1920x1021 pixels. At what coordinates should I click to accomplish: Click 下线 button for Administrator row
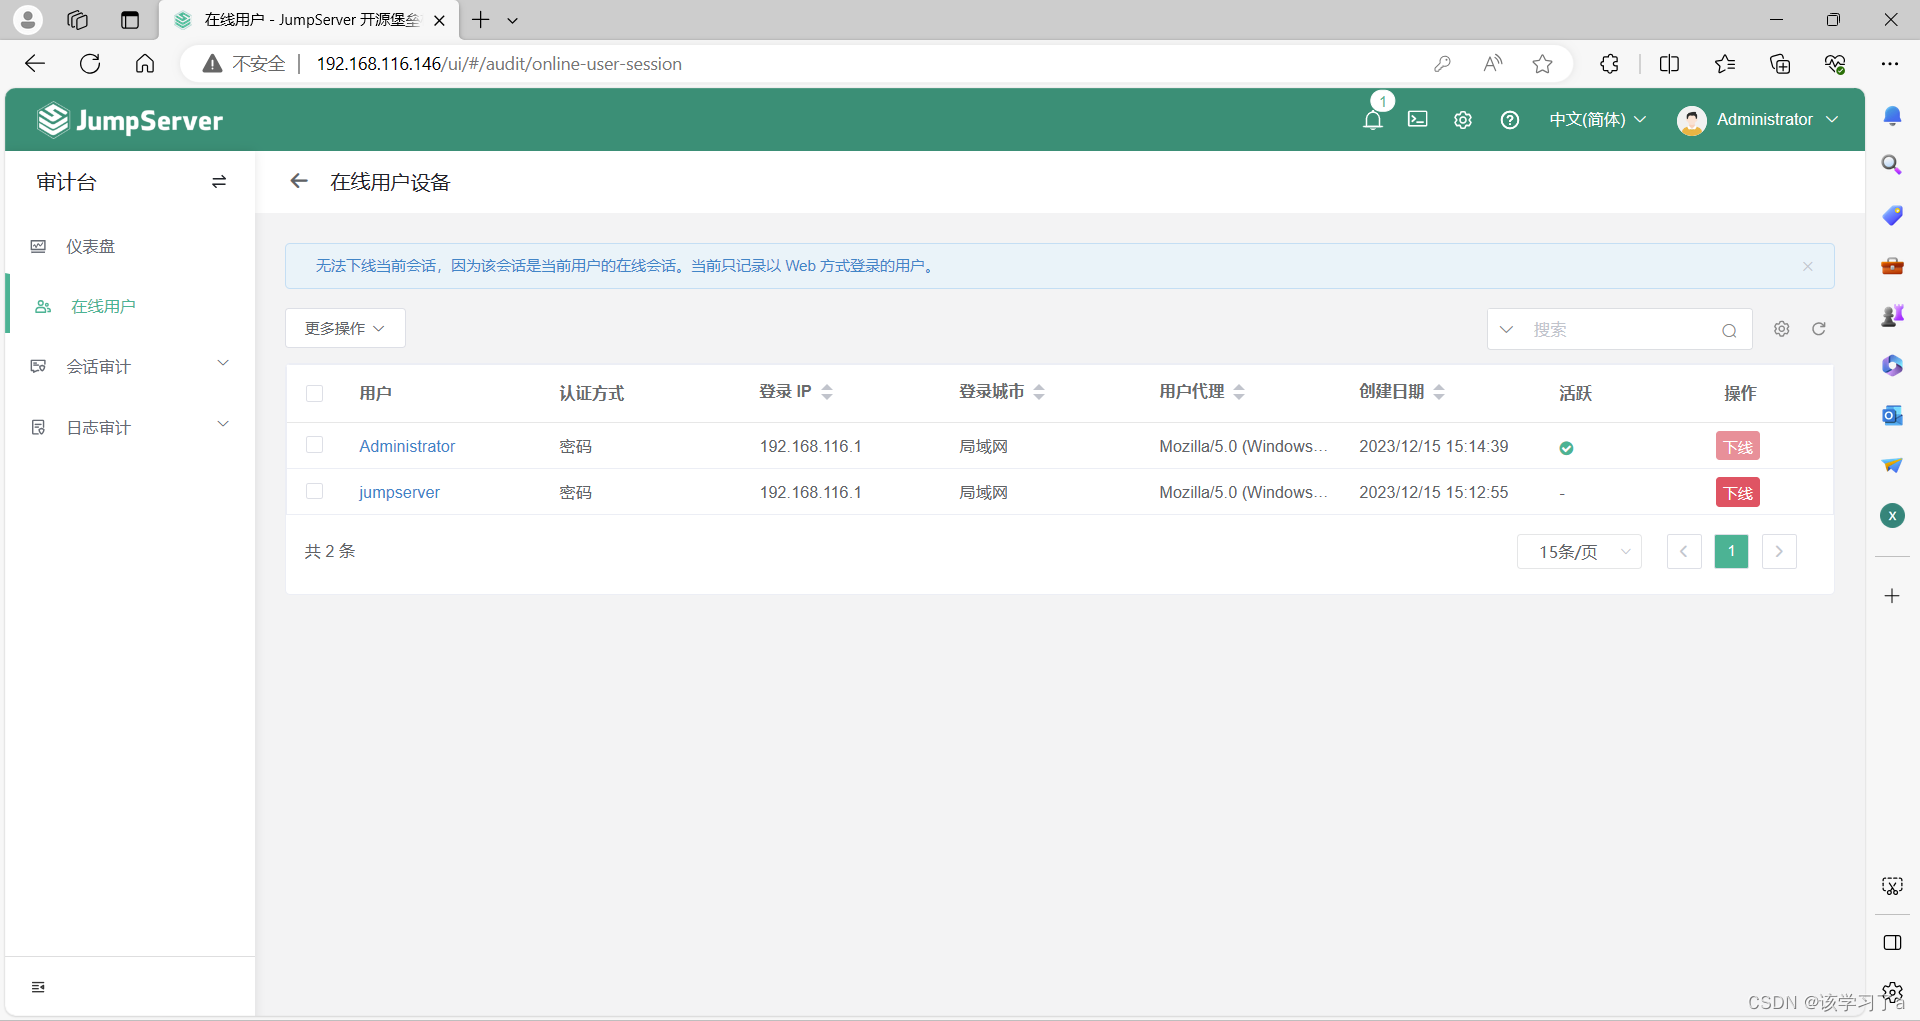pos(1738,446)
